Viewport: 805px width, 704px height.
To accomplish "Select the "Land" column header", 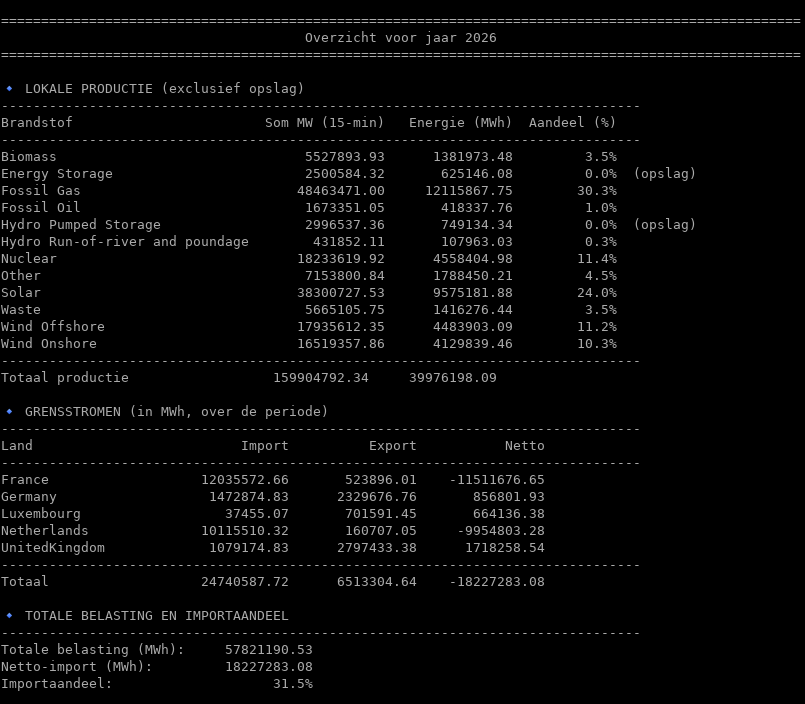I will 16,445.
